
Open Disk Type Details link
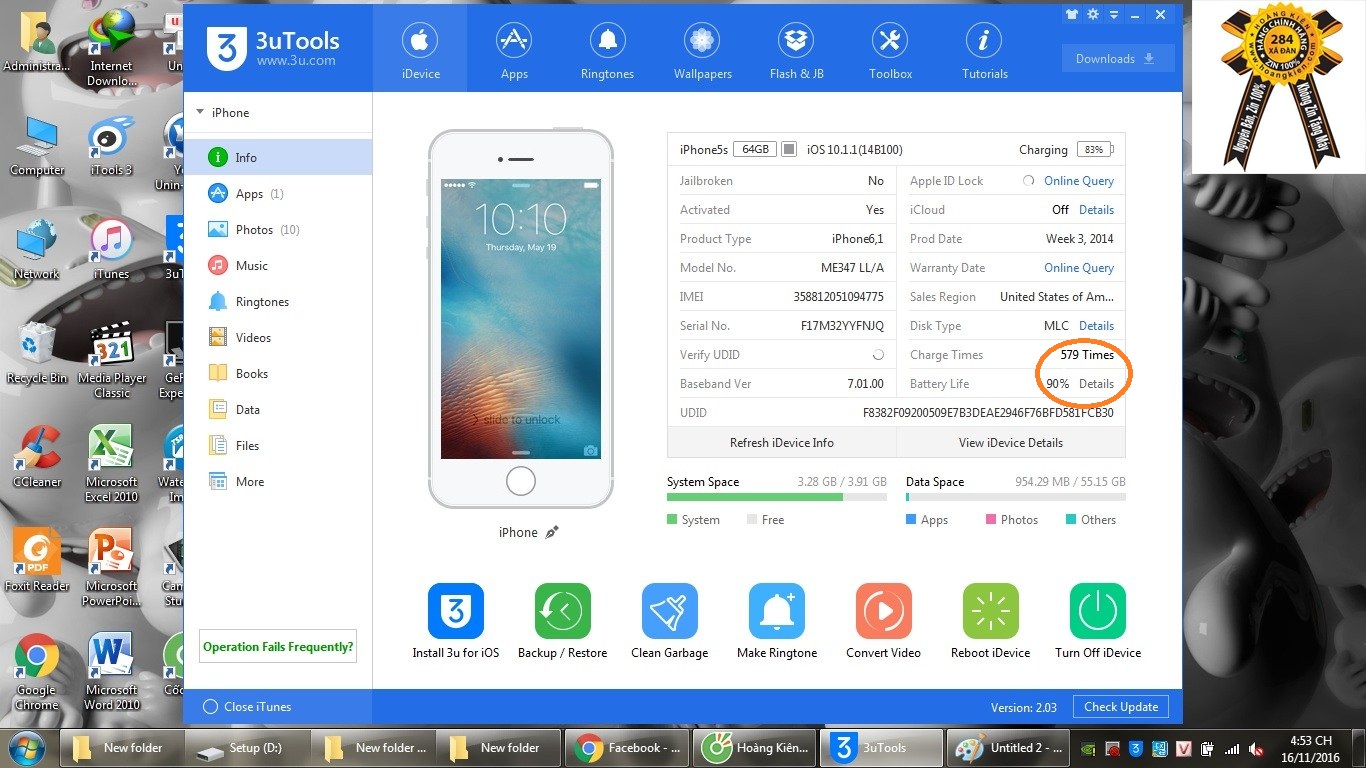pos(1096,326)
